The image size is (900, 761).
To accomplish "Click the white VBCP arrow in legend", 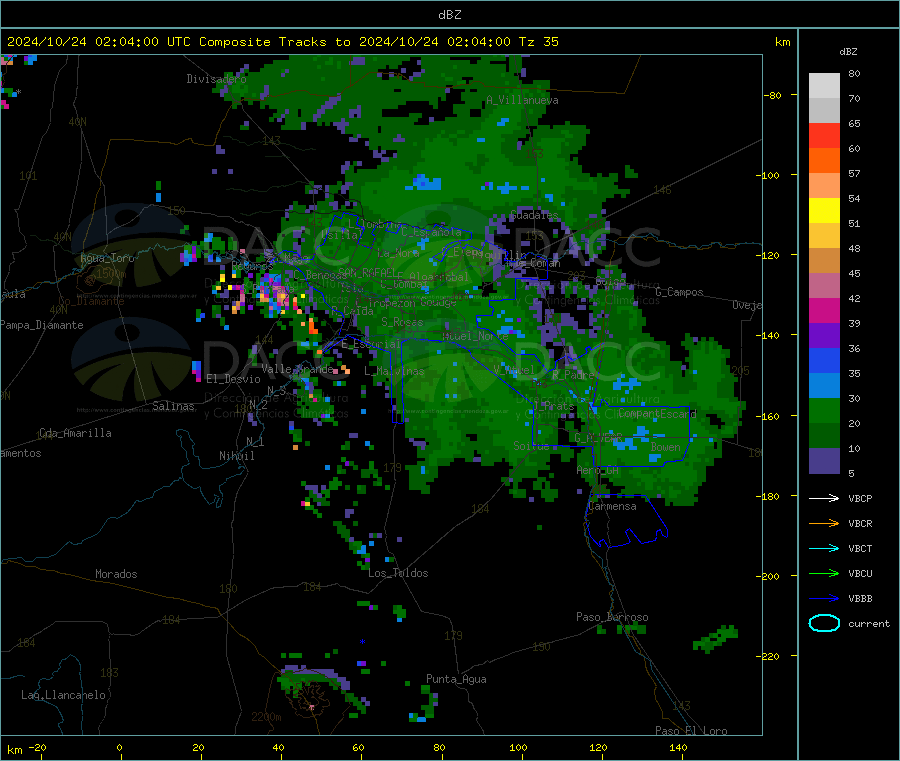I will click(824, 498).
